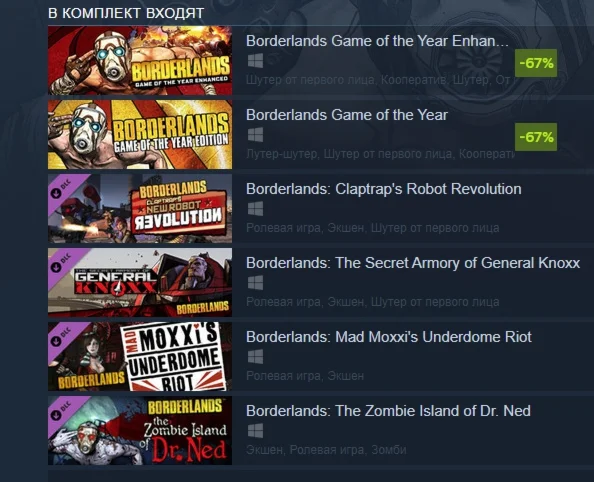The image size is (594, 482).
Task: Select Borderlands Game of the Year Enhanced cover image
Action: point(140,61)
